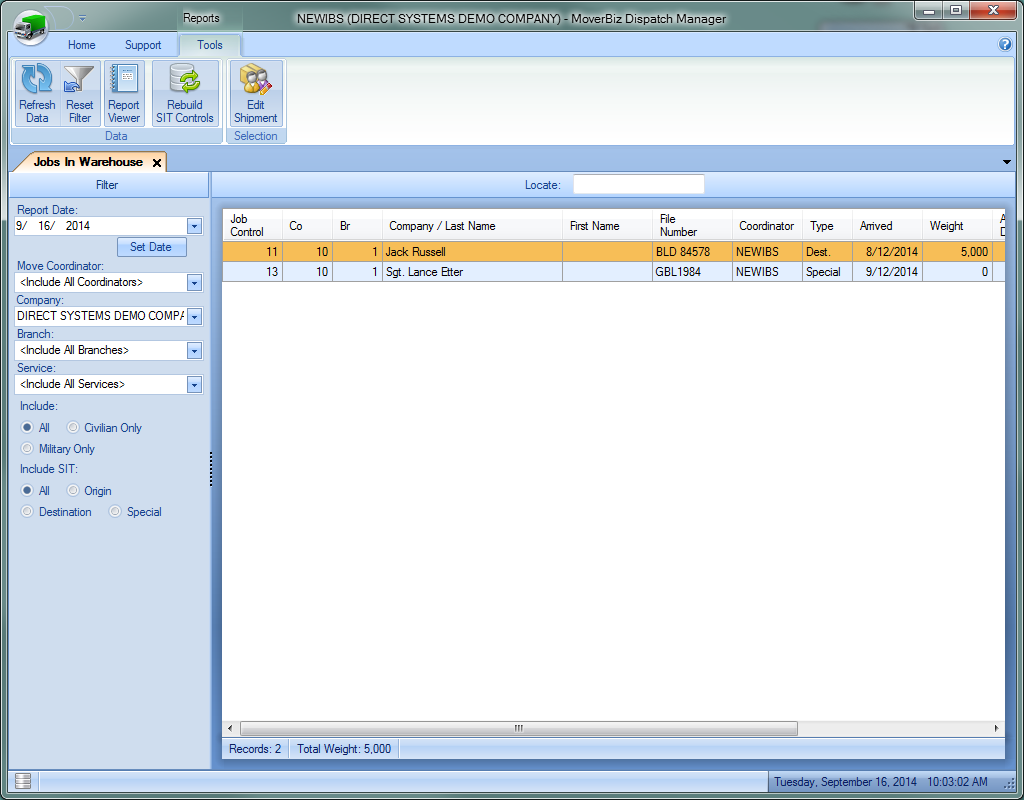Switch to the Home ribbon tab
The image size is (1024, 800).
tap(81, 45)
